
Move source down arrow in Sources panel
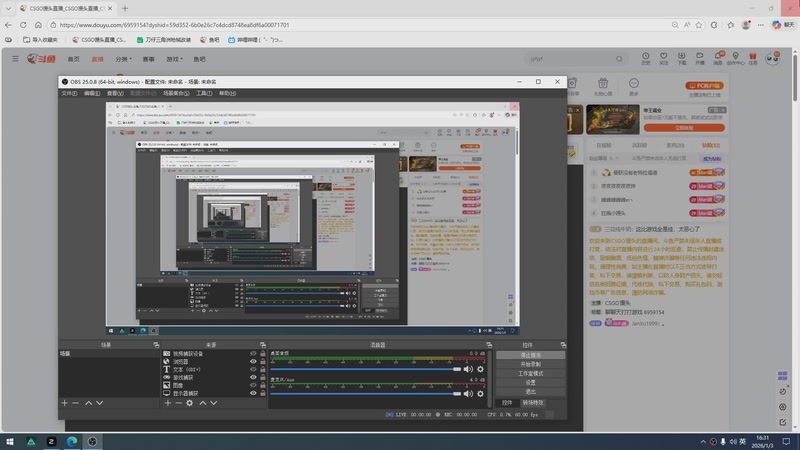pos(214,403)
